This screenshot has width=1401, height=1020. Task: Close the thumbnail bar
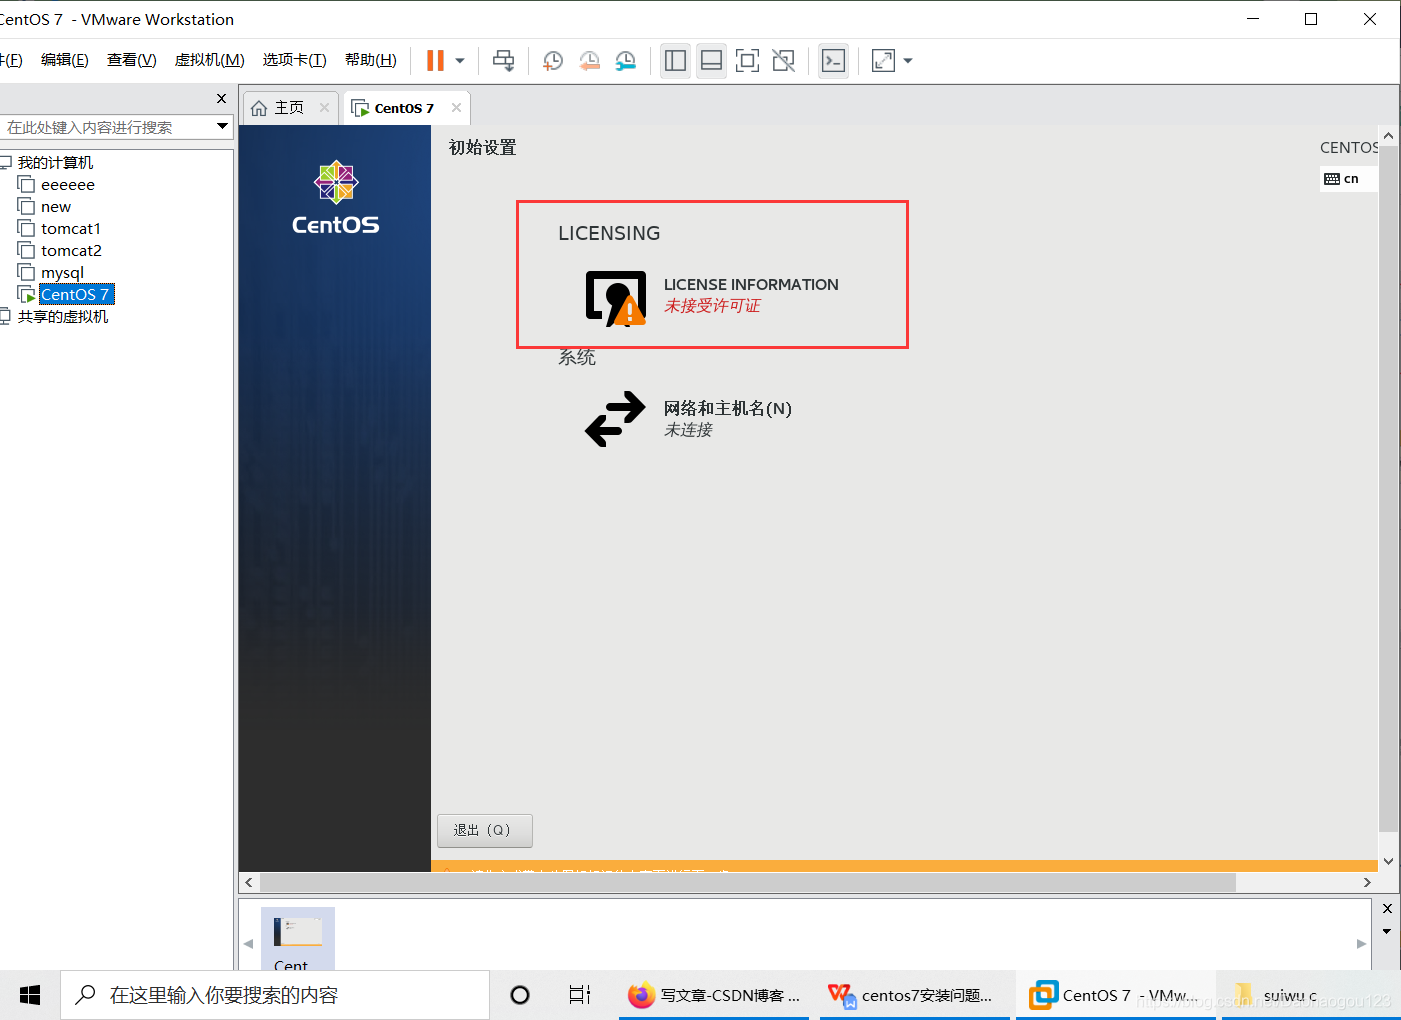point(1387,908)
